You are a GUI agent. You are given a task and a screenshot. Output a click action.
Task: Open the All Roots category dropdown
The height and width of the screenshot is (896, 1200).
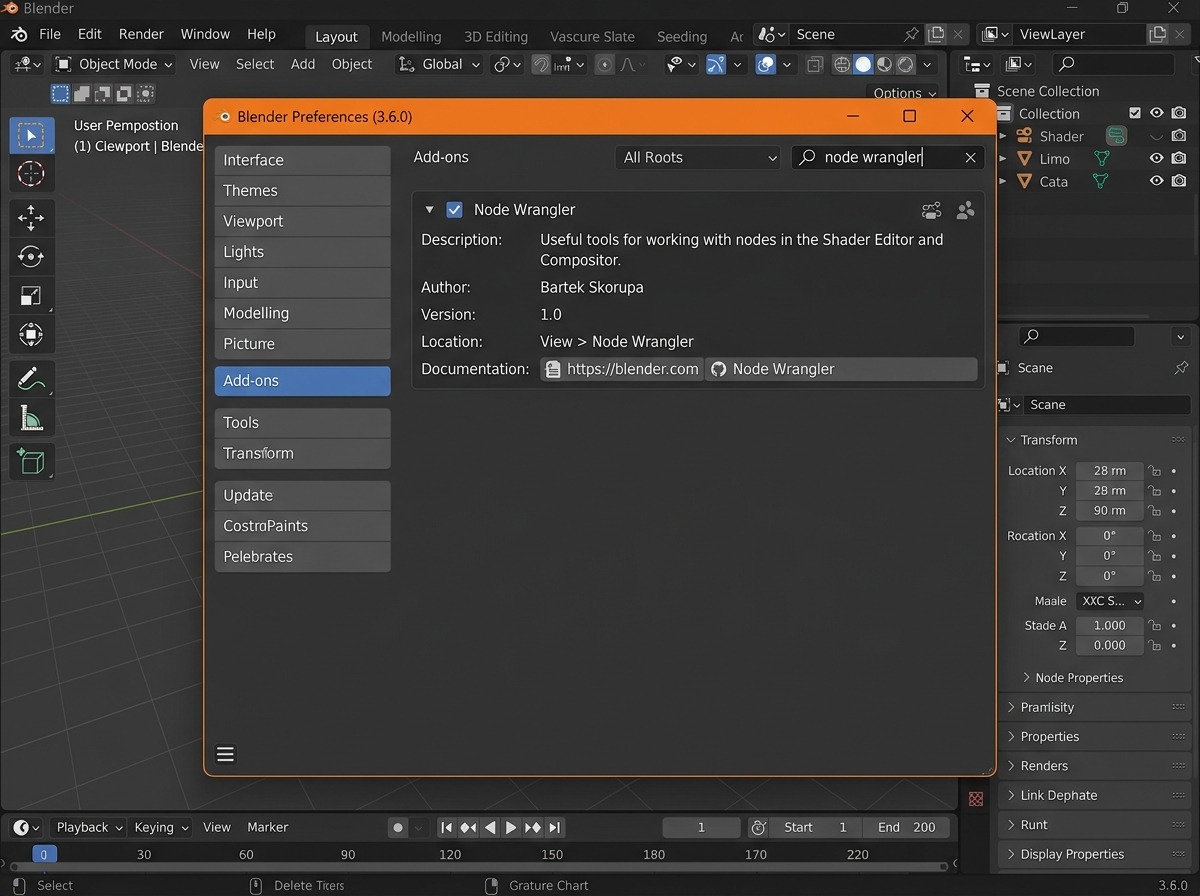(698, 157)
